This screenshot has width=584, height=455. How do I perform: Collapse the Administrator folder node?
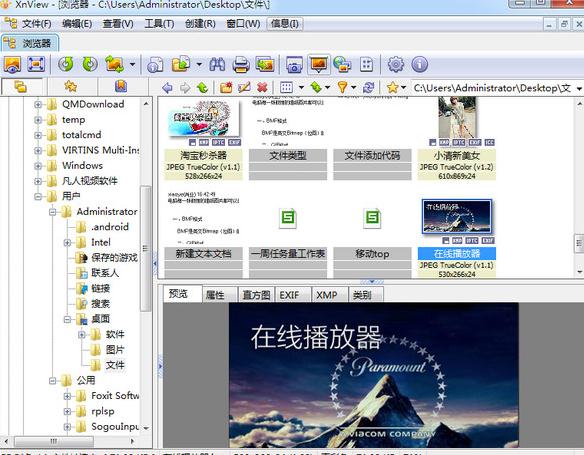[x=53, y=212]
